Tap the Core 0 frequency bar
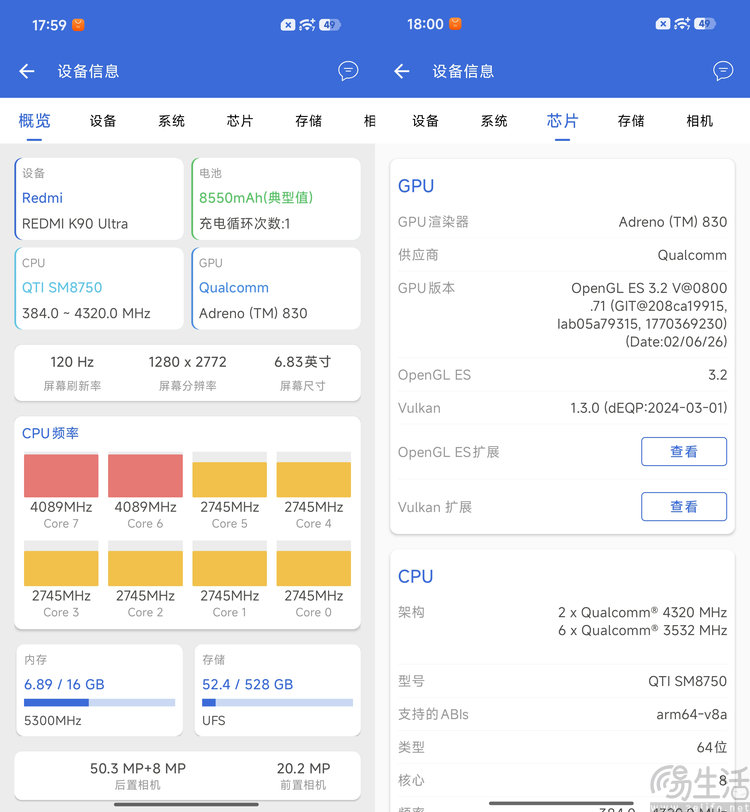Image resolution: width=750 pixels, height=812 pixels. [x=314, y=563]
